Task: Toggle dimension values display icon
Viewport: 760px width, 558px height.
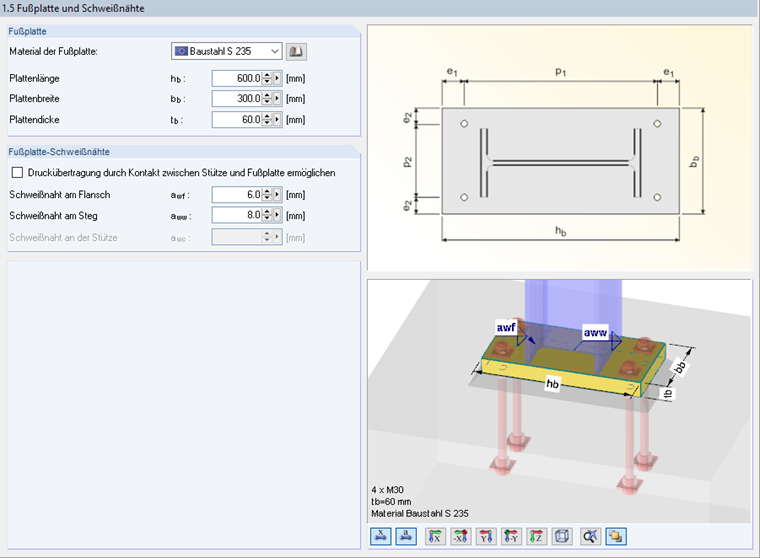Action: (x=406, y=537)
